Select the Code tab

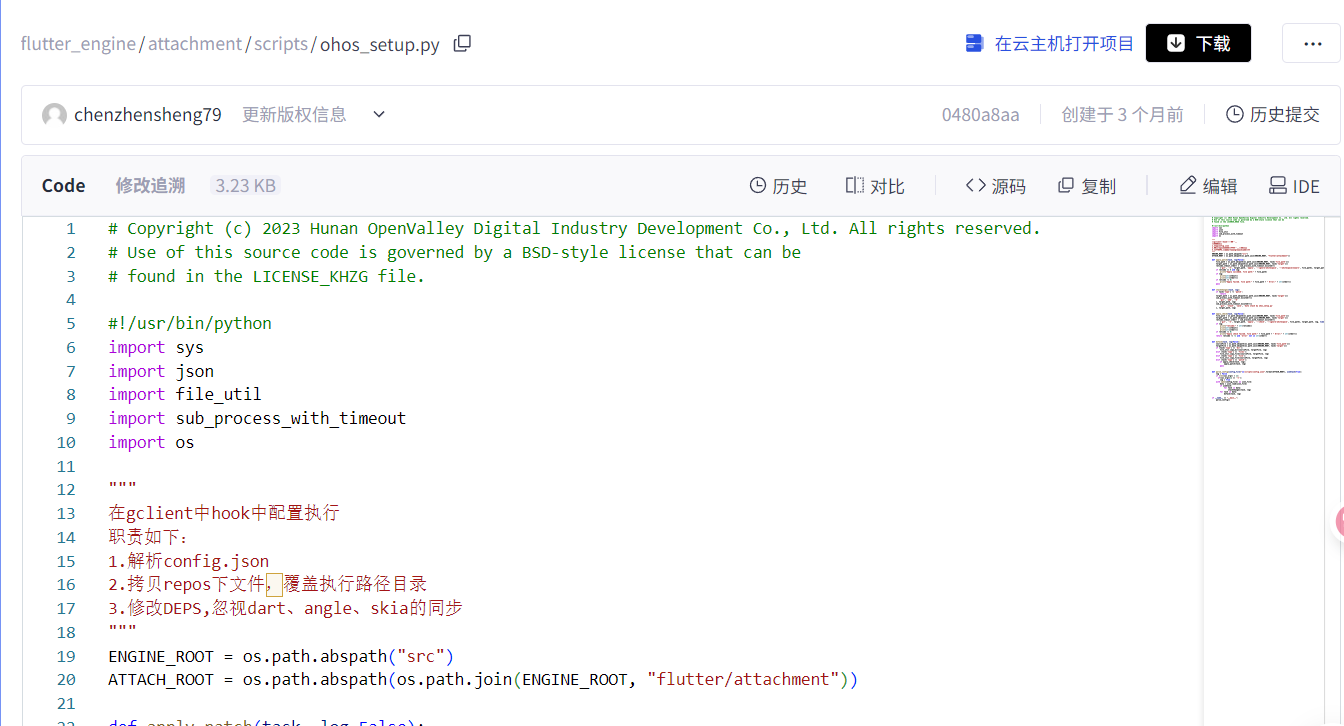pos(63,186)
